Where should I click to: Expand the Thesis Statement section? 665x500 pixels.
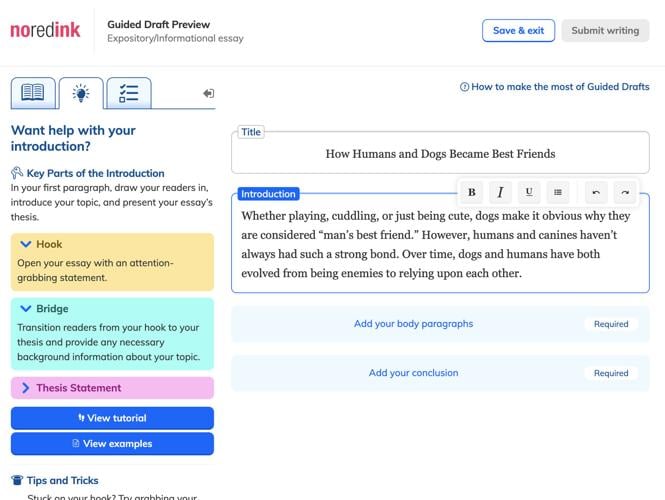pyautogui.click(x=112, y=388)
